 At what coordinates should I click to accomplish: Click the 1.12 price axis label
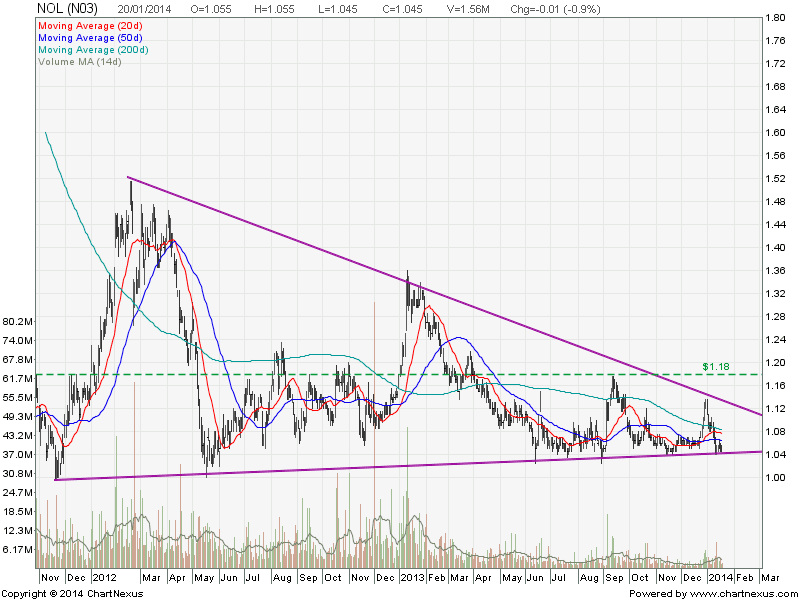[x=776, y=408]
